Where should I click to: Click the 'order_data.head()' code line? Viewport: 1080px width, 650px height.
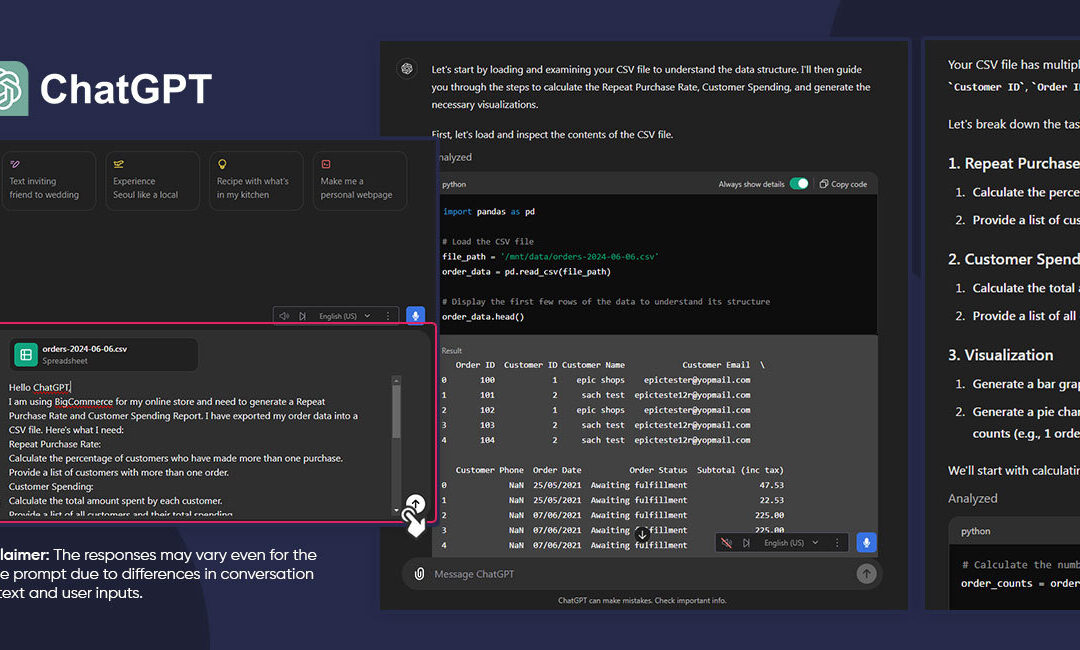click(483, 317)
